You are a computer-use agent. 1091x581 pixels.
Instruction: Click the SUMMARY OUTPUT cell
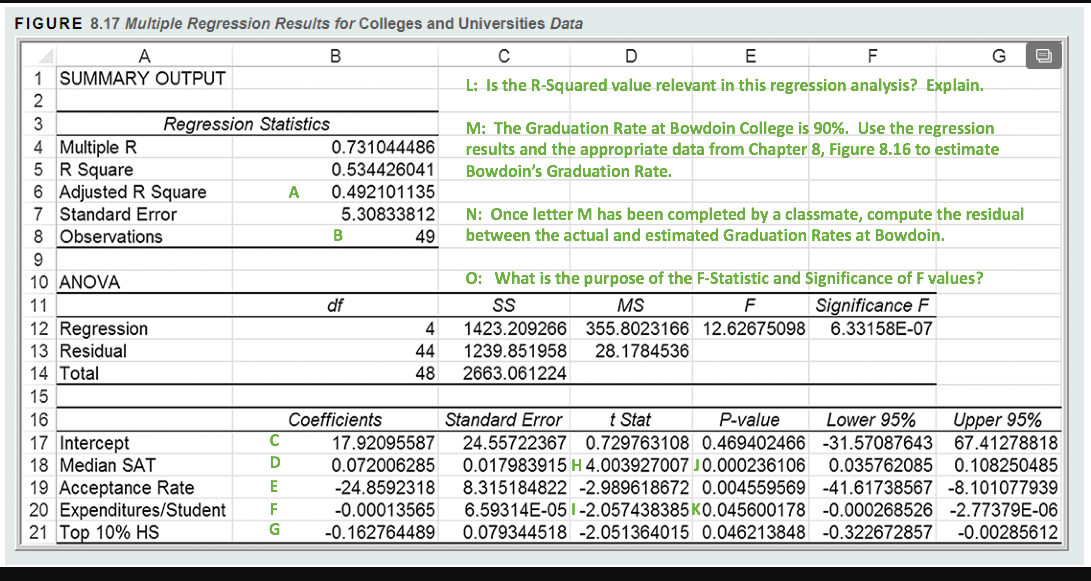143,79
